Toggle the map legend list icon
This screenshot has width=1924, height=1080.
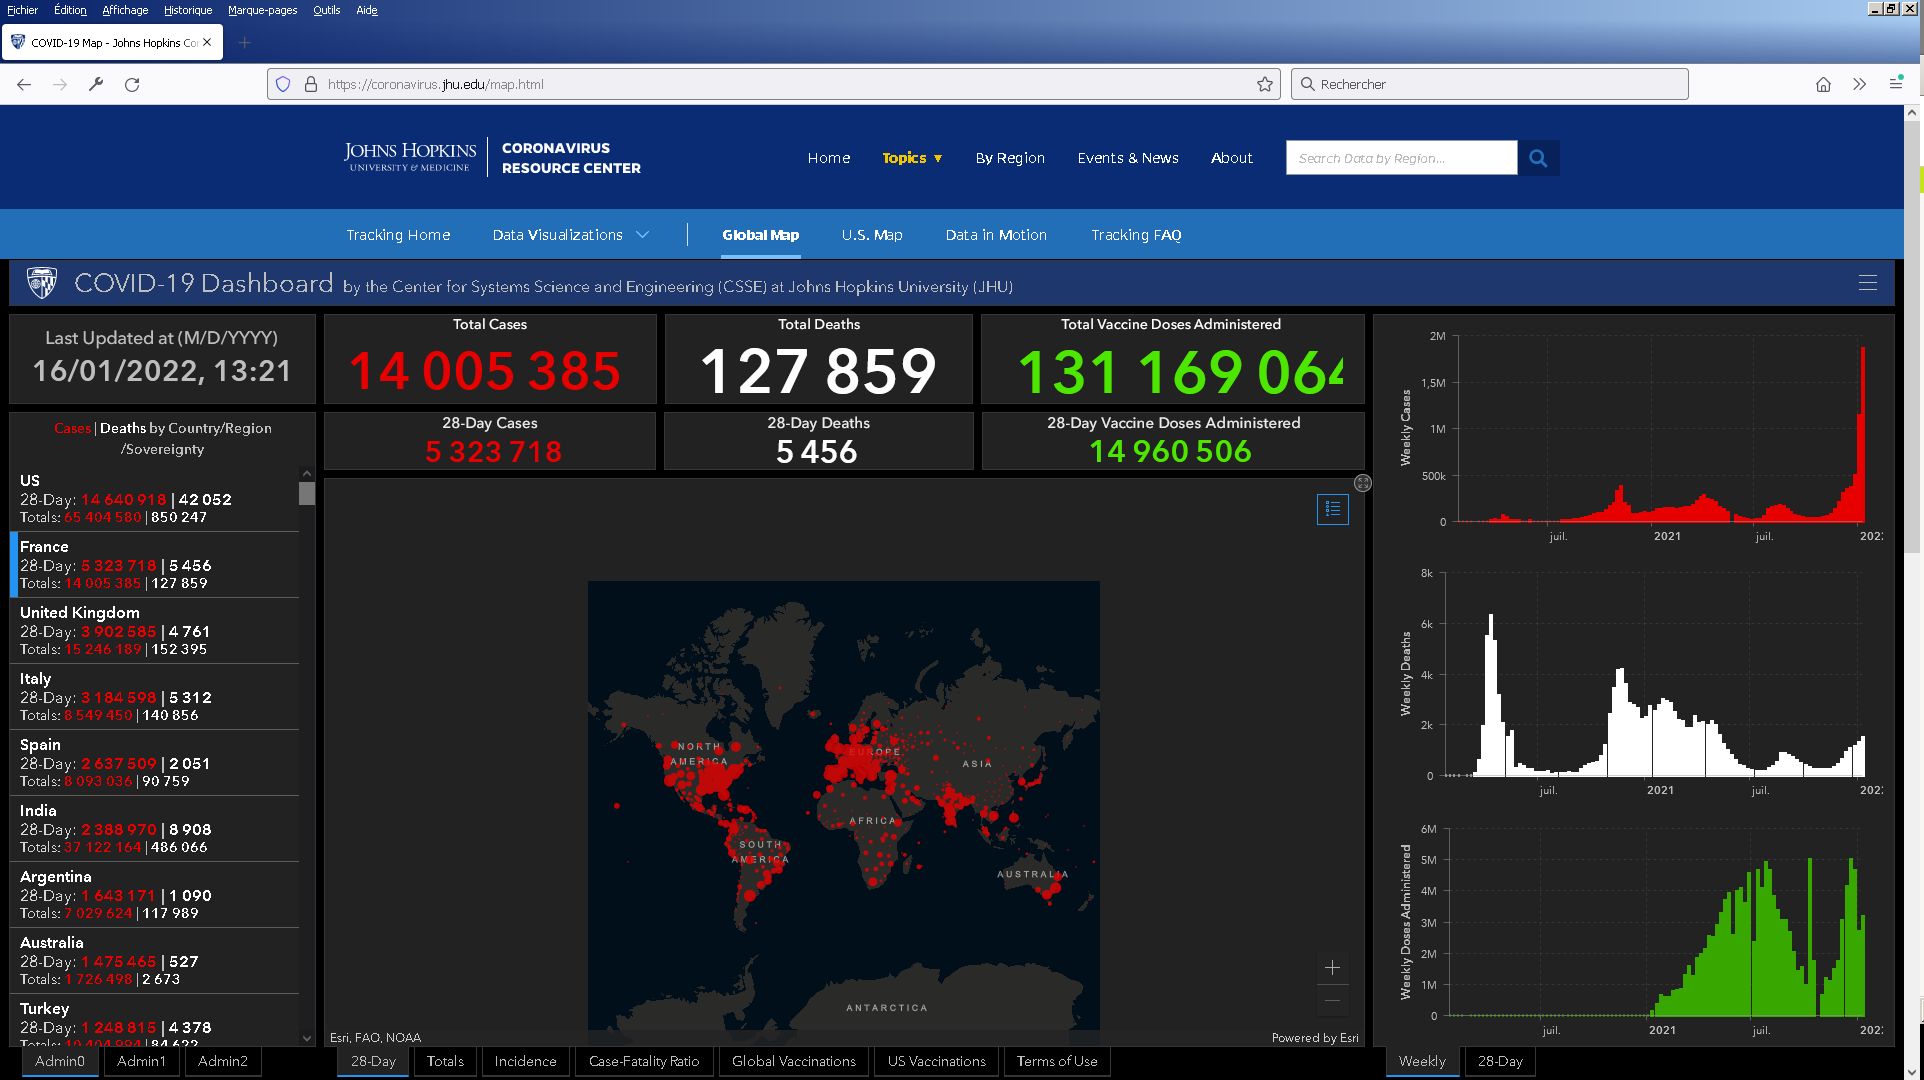tap(1332, 509)
